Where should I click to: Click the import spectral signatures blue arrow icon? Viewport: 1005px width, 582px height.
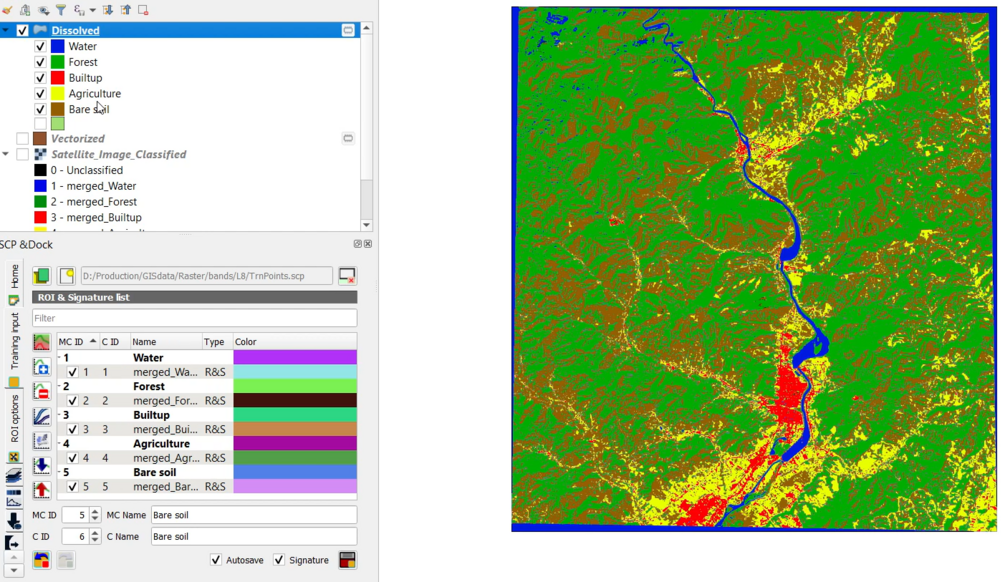point(42,465)
